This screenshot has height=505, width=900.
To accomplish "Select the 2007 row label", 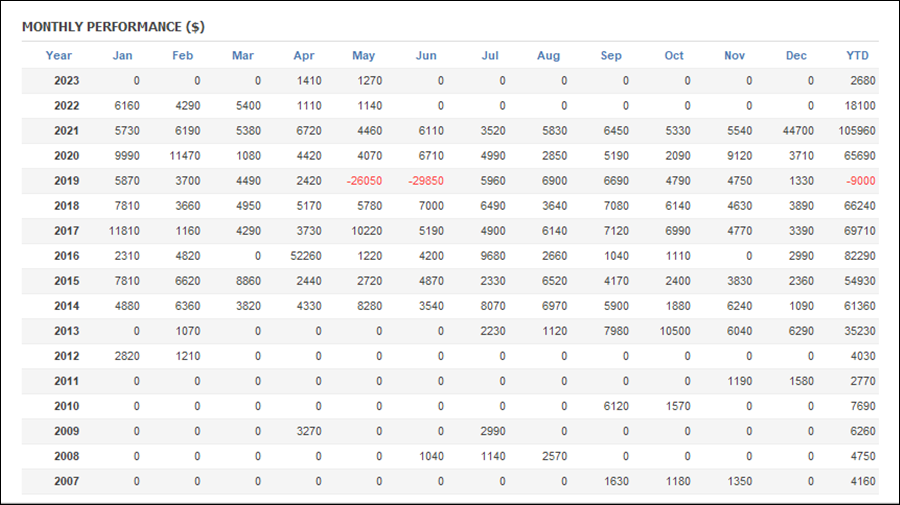I will click(x=67, y=481).
